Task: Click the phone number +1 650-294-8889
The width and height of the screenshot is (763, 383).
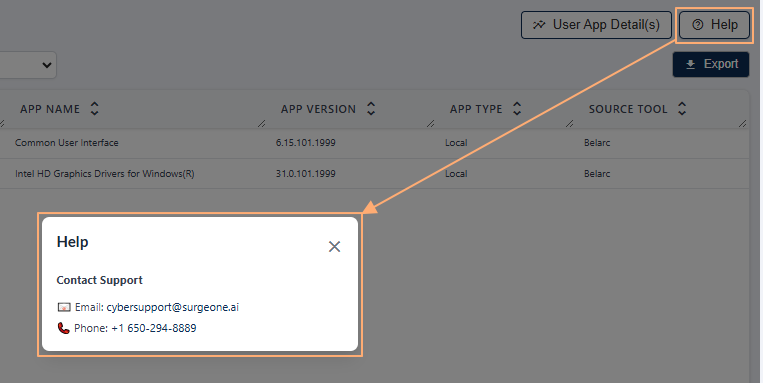Action: click(154, 328)
